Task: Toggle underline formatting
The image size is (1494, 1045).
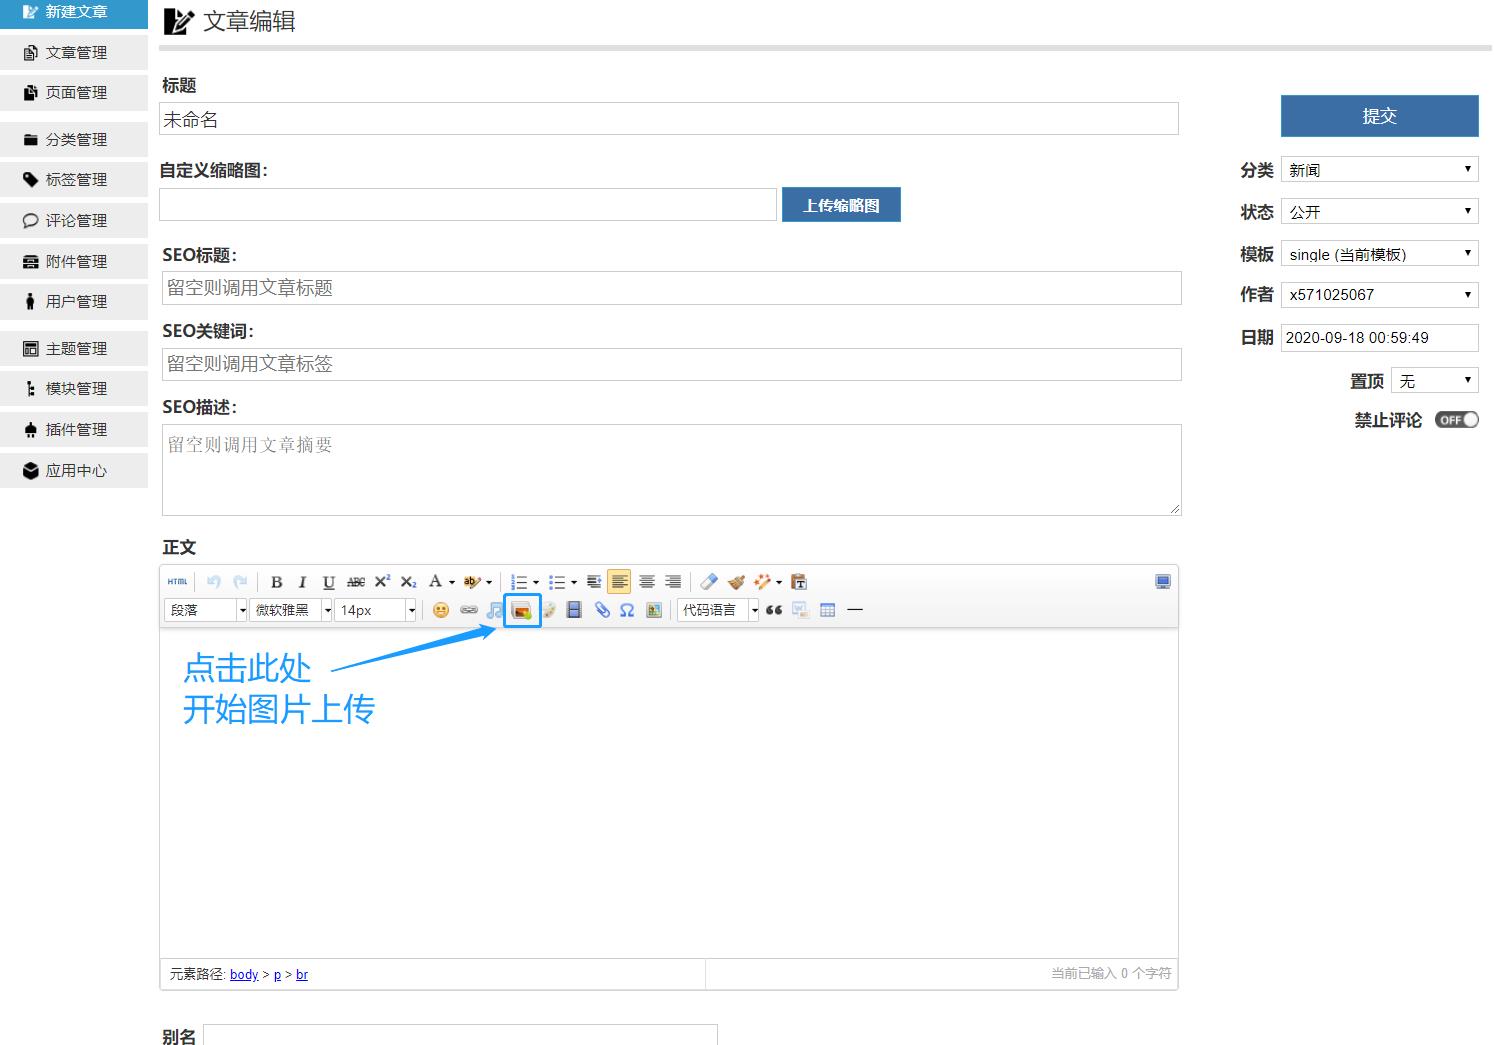Action: coord(328,582)
